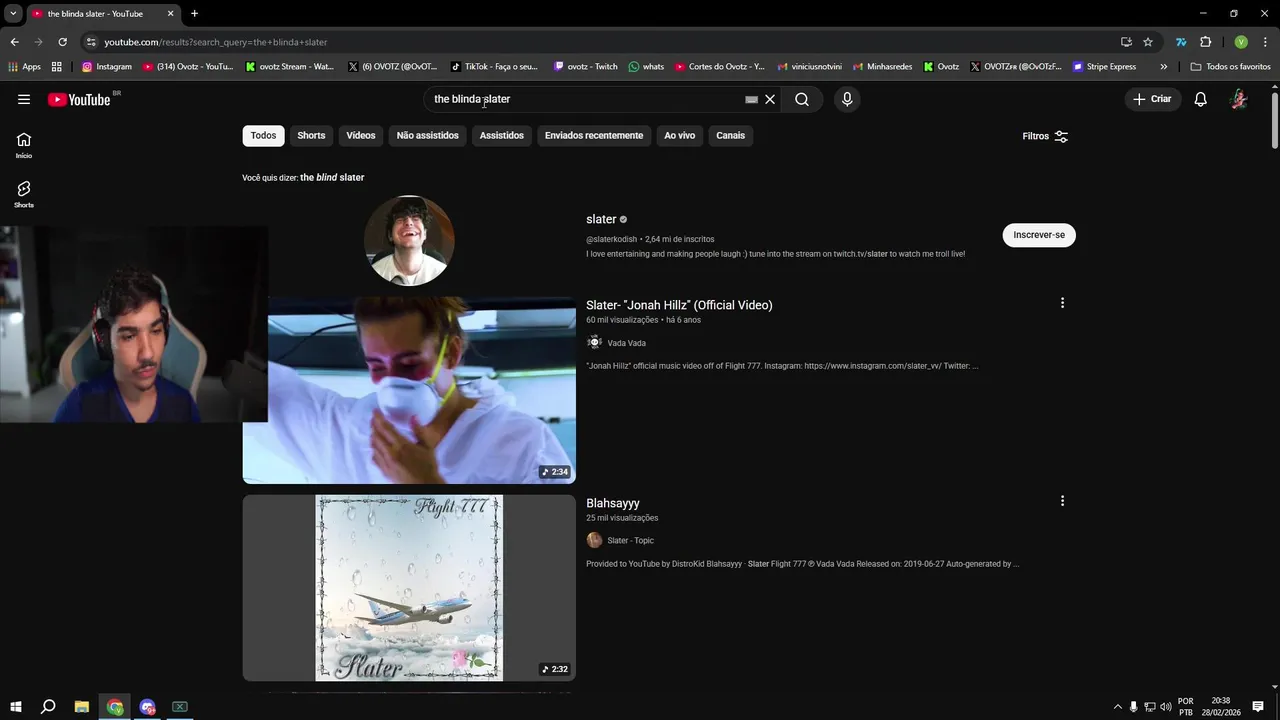Select the Canais filter chip
Viewport: 1280px width, 720px height.
(731, 136)
